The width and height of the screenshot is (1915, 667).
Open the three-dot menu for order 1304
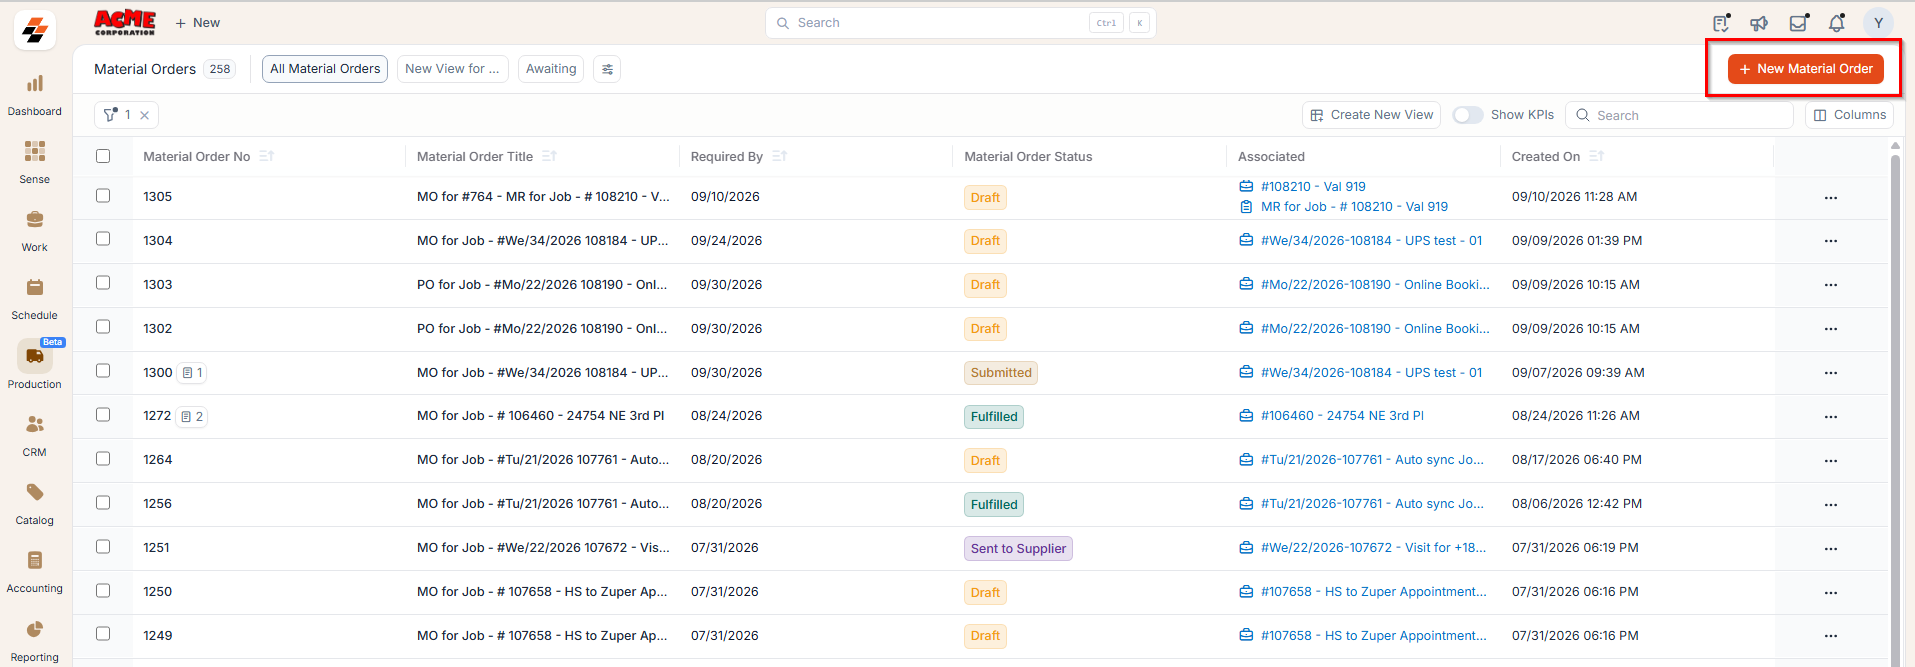(1831, 241)
